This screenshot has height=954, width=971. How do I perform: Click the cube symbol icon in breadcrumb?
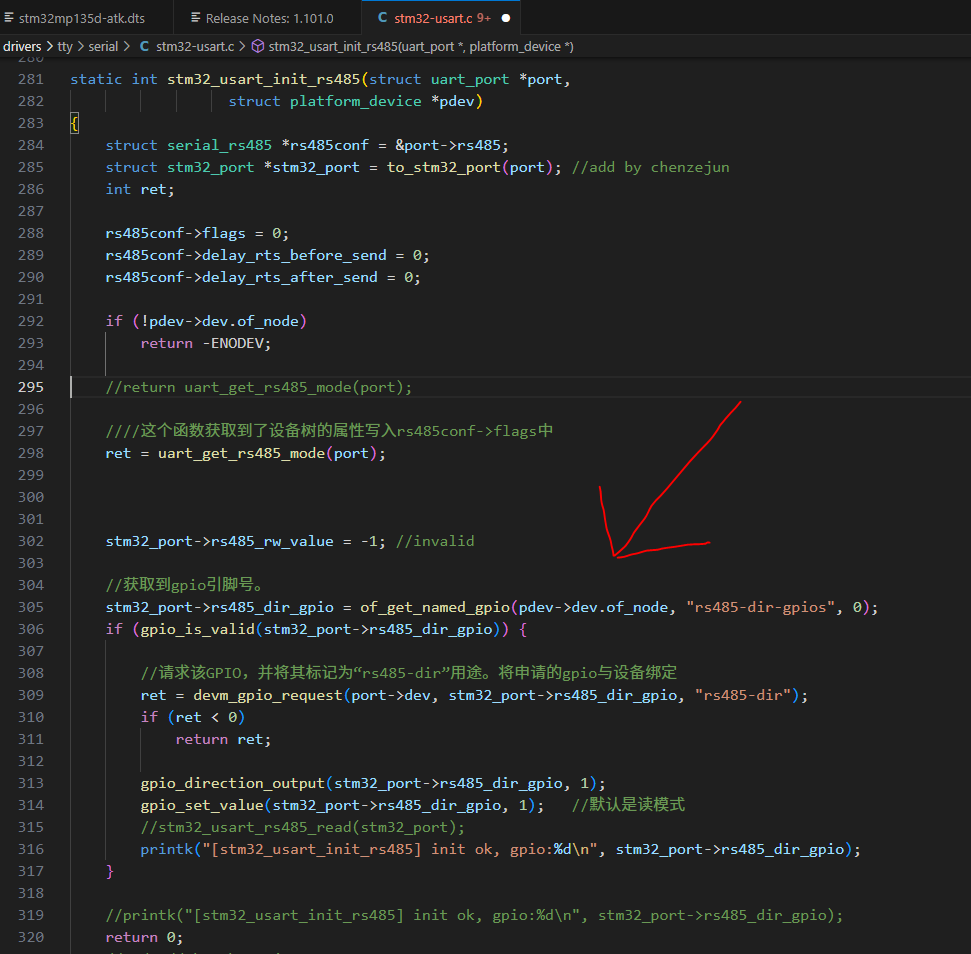point(258,46)
